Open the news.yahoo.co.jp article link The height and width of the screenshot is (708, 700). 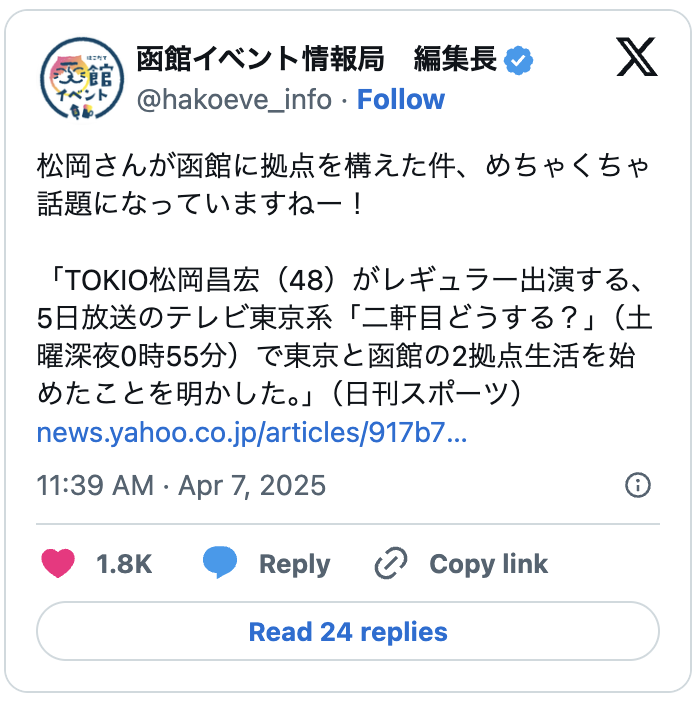[252, 434]
